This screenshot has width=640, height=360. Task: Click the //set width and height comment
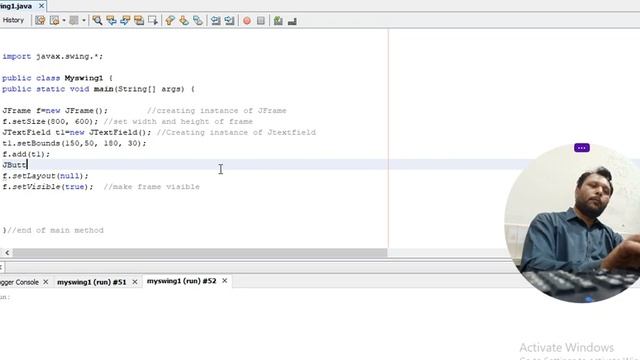click(178, 122)
